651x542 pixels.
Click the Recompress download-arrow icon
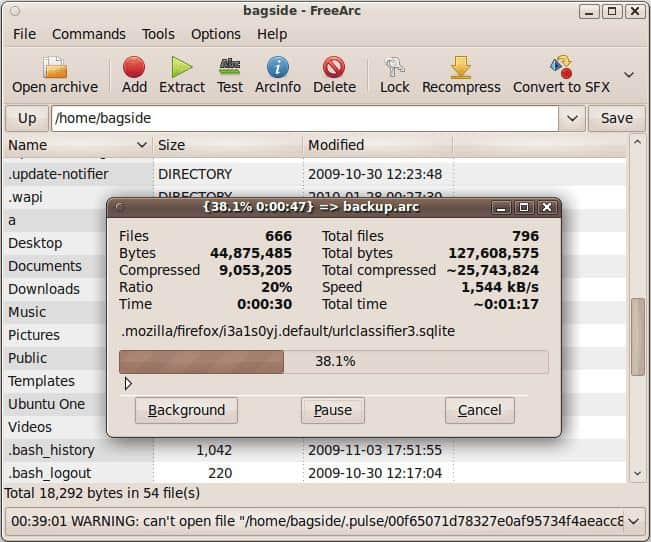461,67
